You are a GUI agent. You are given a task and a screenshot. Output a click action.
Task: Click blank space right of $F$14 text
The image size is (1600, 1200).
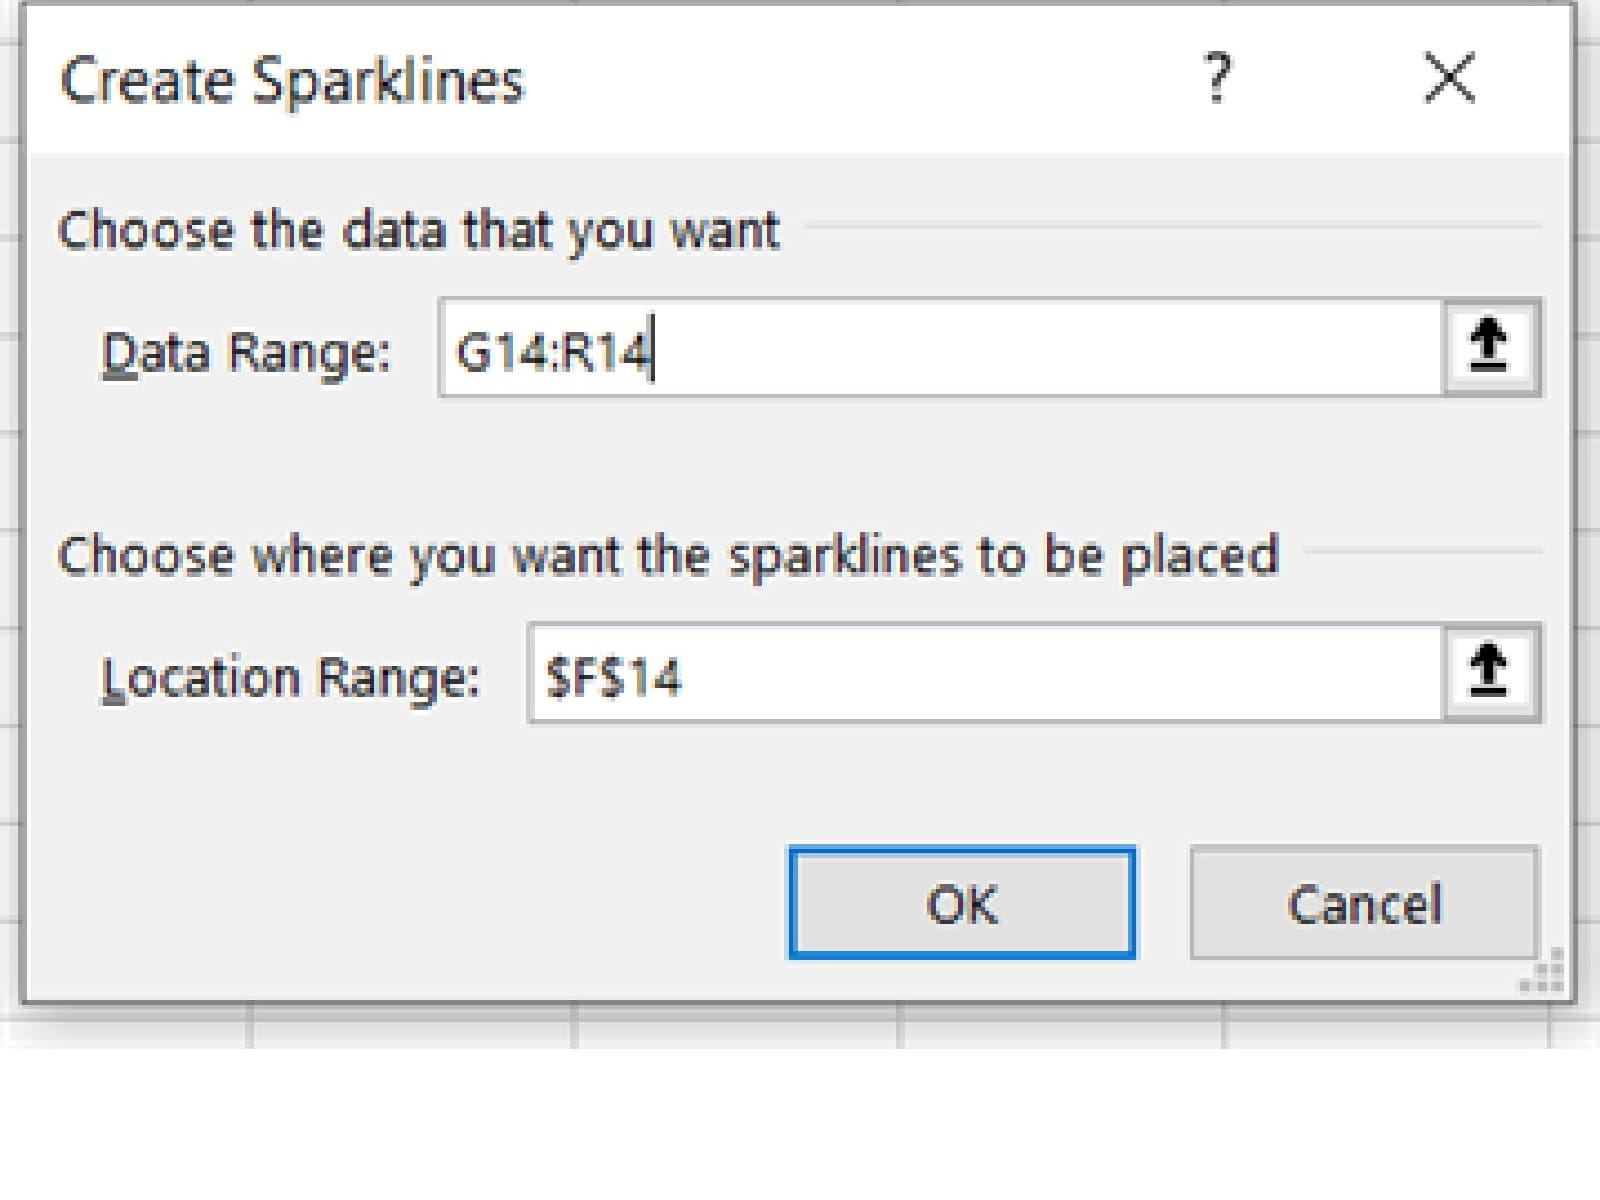(x=1060, y=673)
